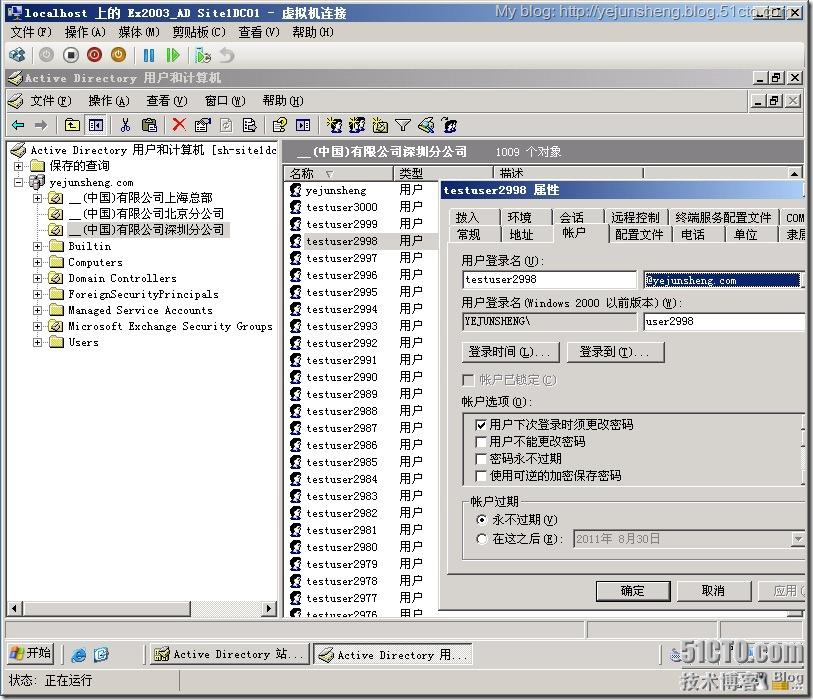
Task: Click the green resume/start VM icon
Action: 173,55
